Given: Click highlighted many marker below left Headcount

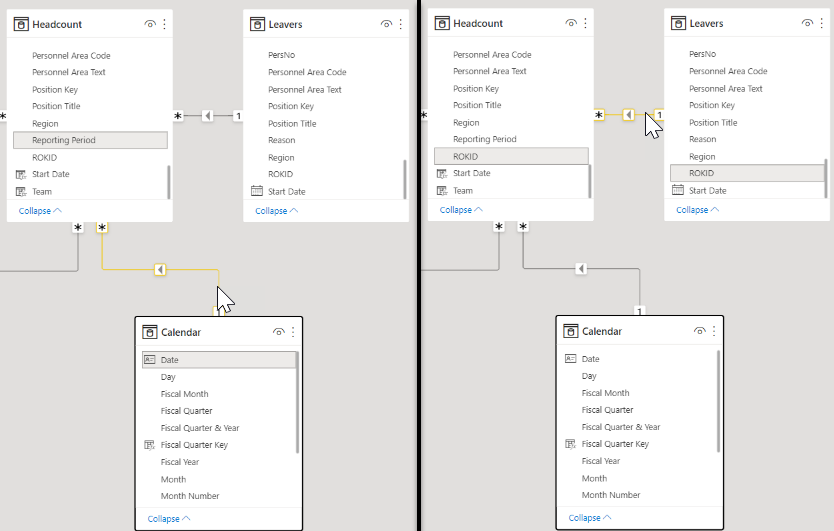Looking at the screenshot, I should pyautogui.click(x=102, y=228).
